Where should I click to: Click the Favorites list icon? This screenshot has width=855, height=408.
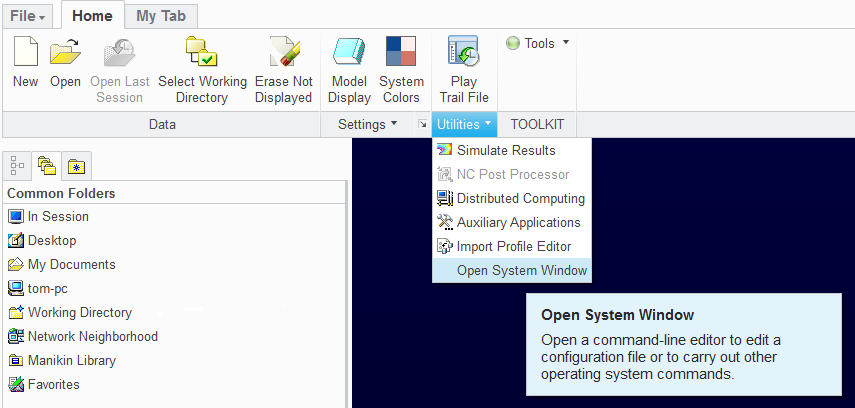pyautogui.click(x=16, y=385)
